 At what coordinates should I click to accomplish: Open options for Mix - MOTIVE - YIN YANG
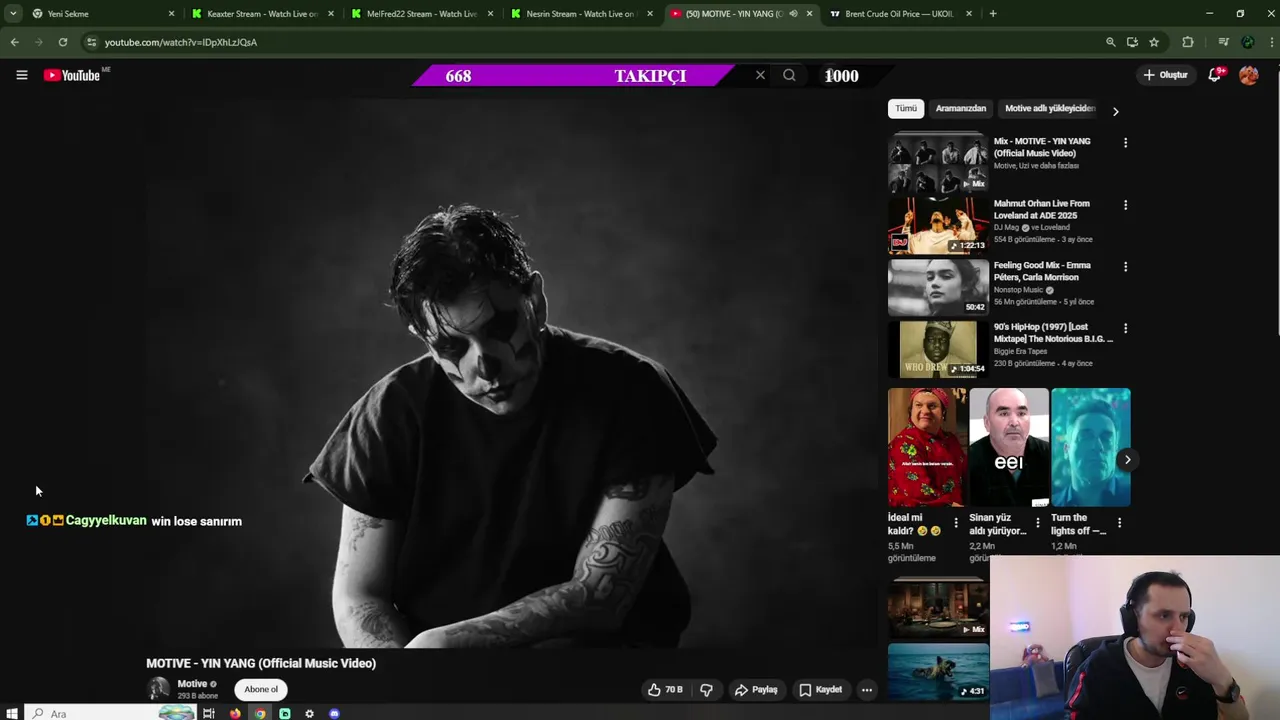tap(1125, 143)
